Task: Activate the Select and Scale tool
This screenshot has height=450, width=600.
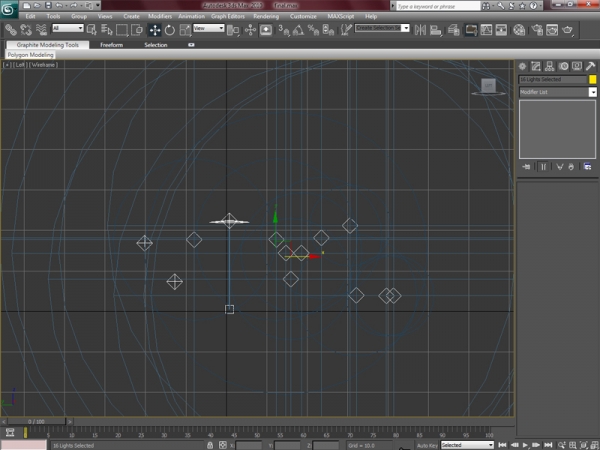Action: point(185,30)
